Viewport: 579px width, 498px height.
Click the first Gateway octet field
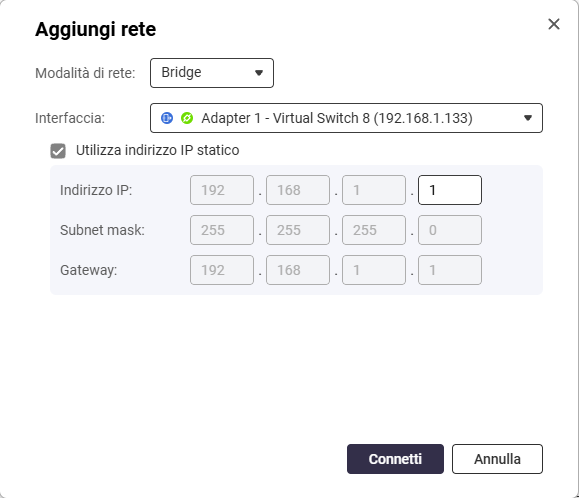(x=222, y=270)
